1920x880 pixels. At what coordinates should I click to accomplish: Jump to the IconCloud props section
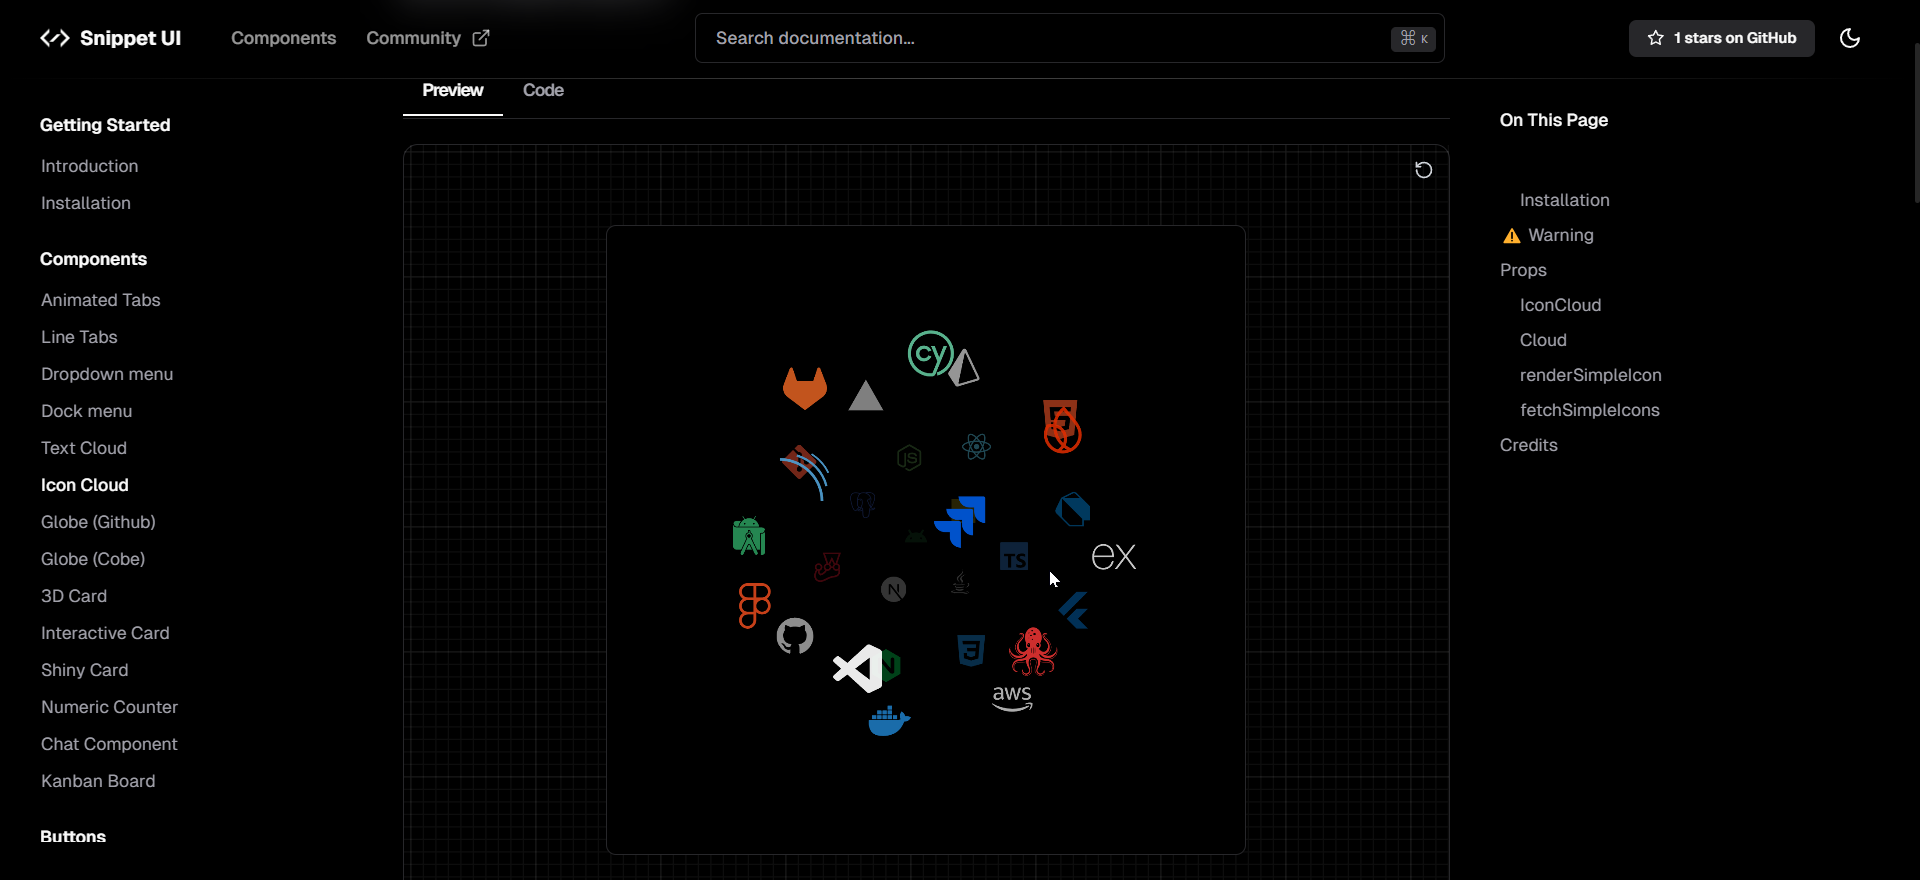tap(1560, 305)
